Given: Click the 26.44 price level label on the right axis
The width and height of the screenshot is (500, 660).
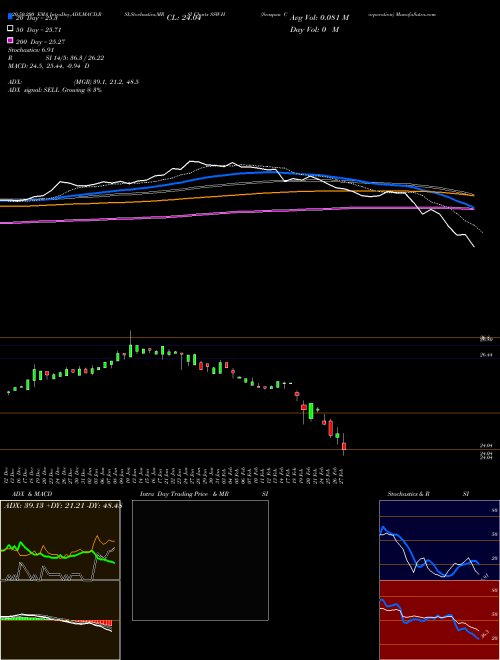Looking at the screenshot, I should tap(486, 355).
